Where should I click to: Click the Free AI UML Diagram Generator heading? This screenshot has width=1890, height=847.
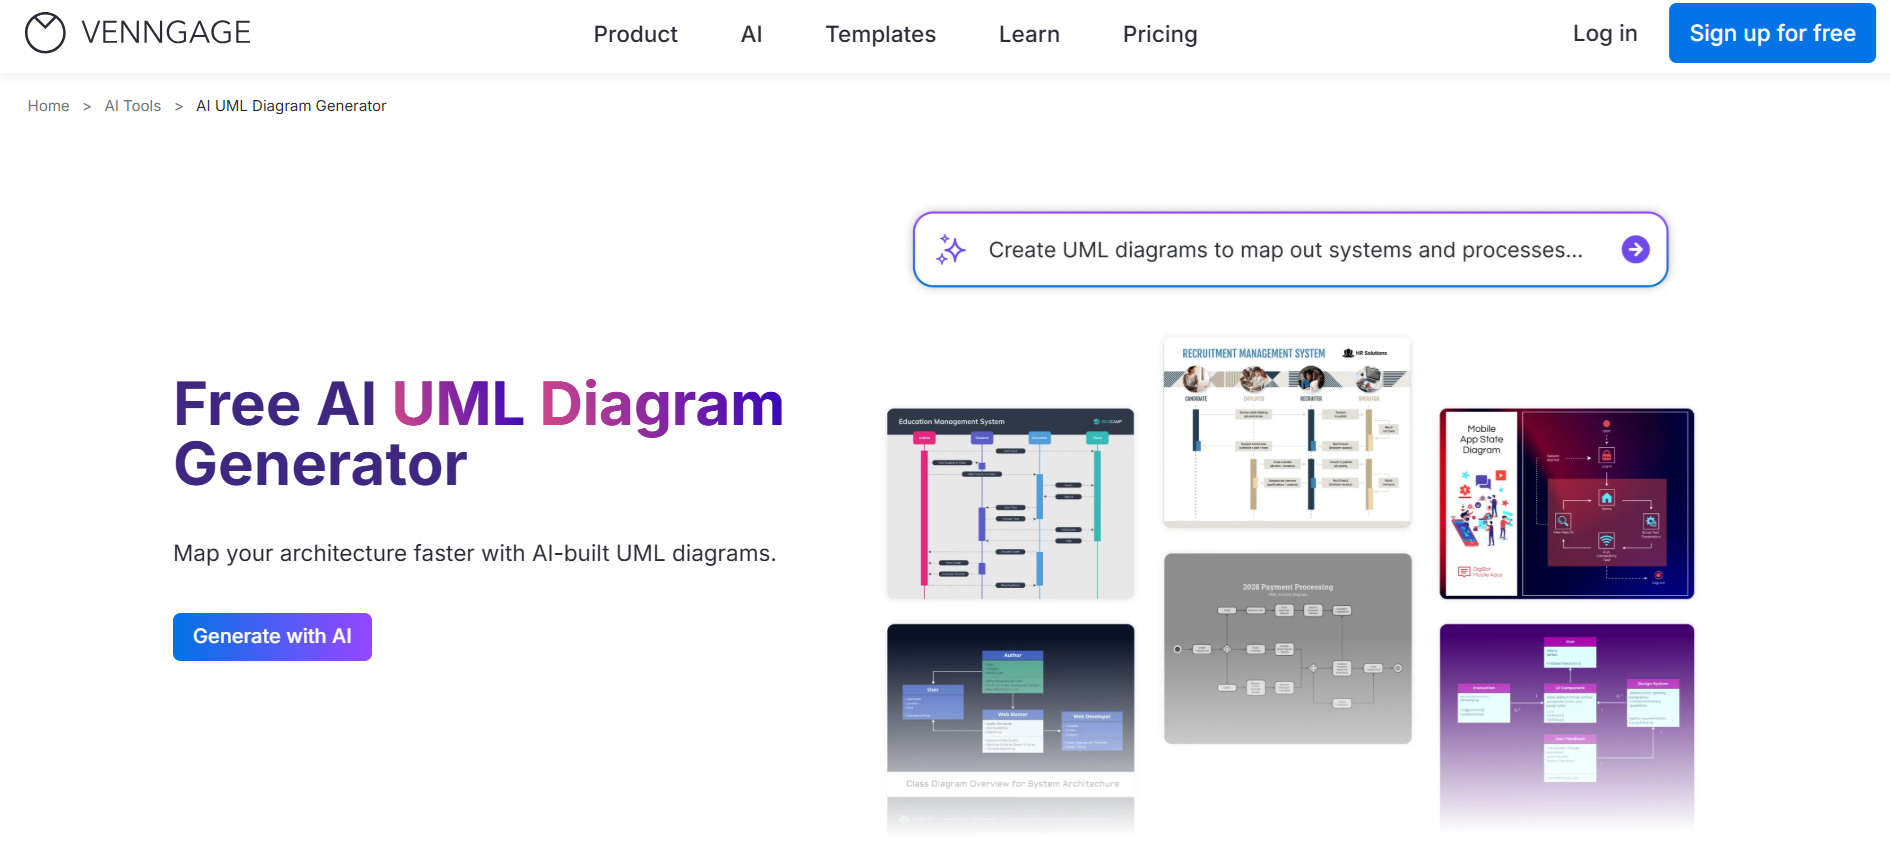click(478, 434)
